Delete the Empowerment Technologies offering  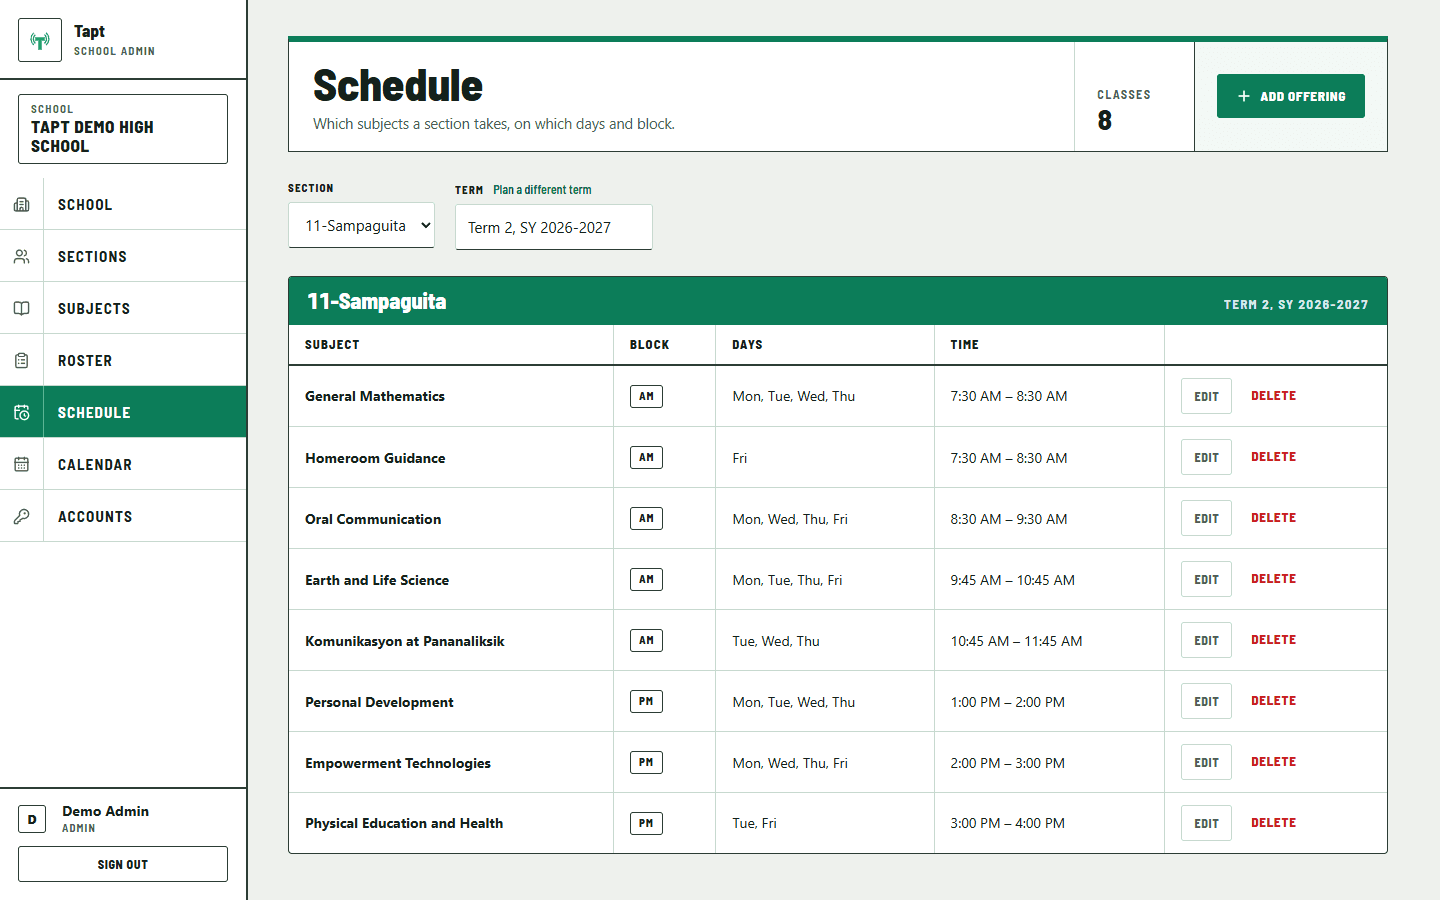(1273, 762)
